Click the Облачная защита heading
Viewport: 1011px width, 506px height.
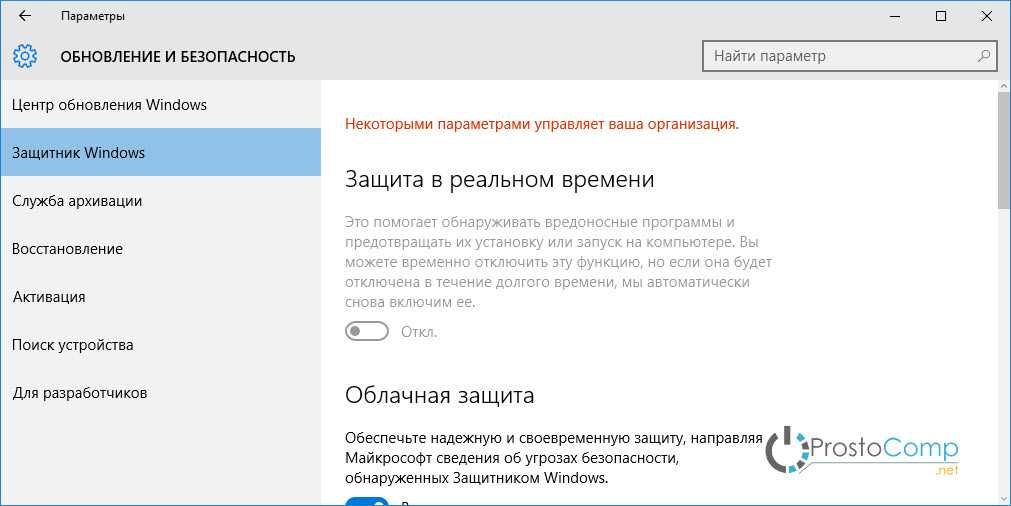tap(440, 394)
